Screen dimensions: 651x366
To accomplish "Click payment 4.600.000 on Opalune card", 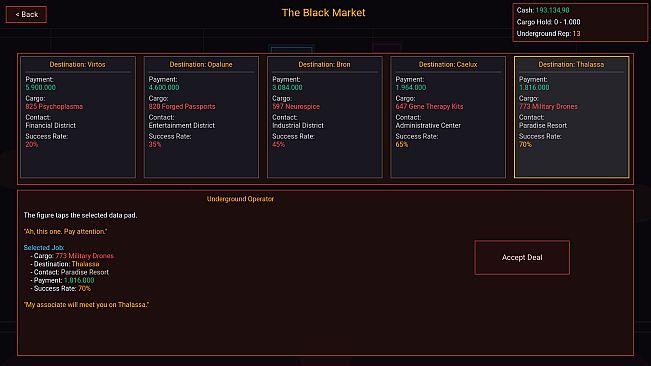I will pos(164,88).
